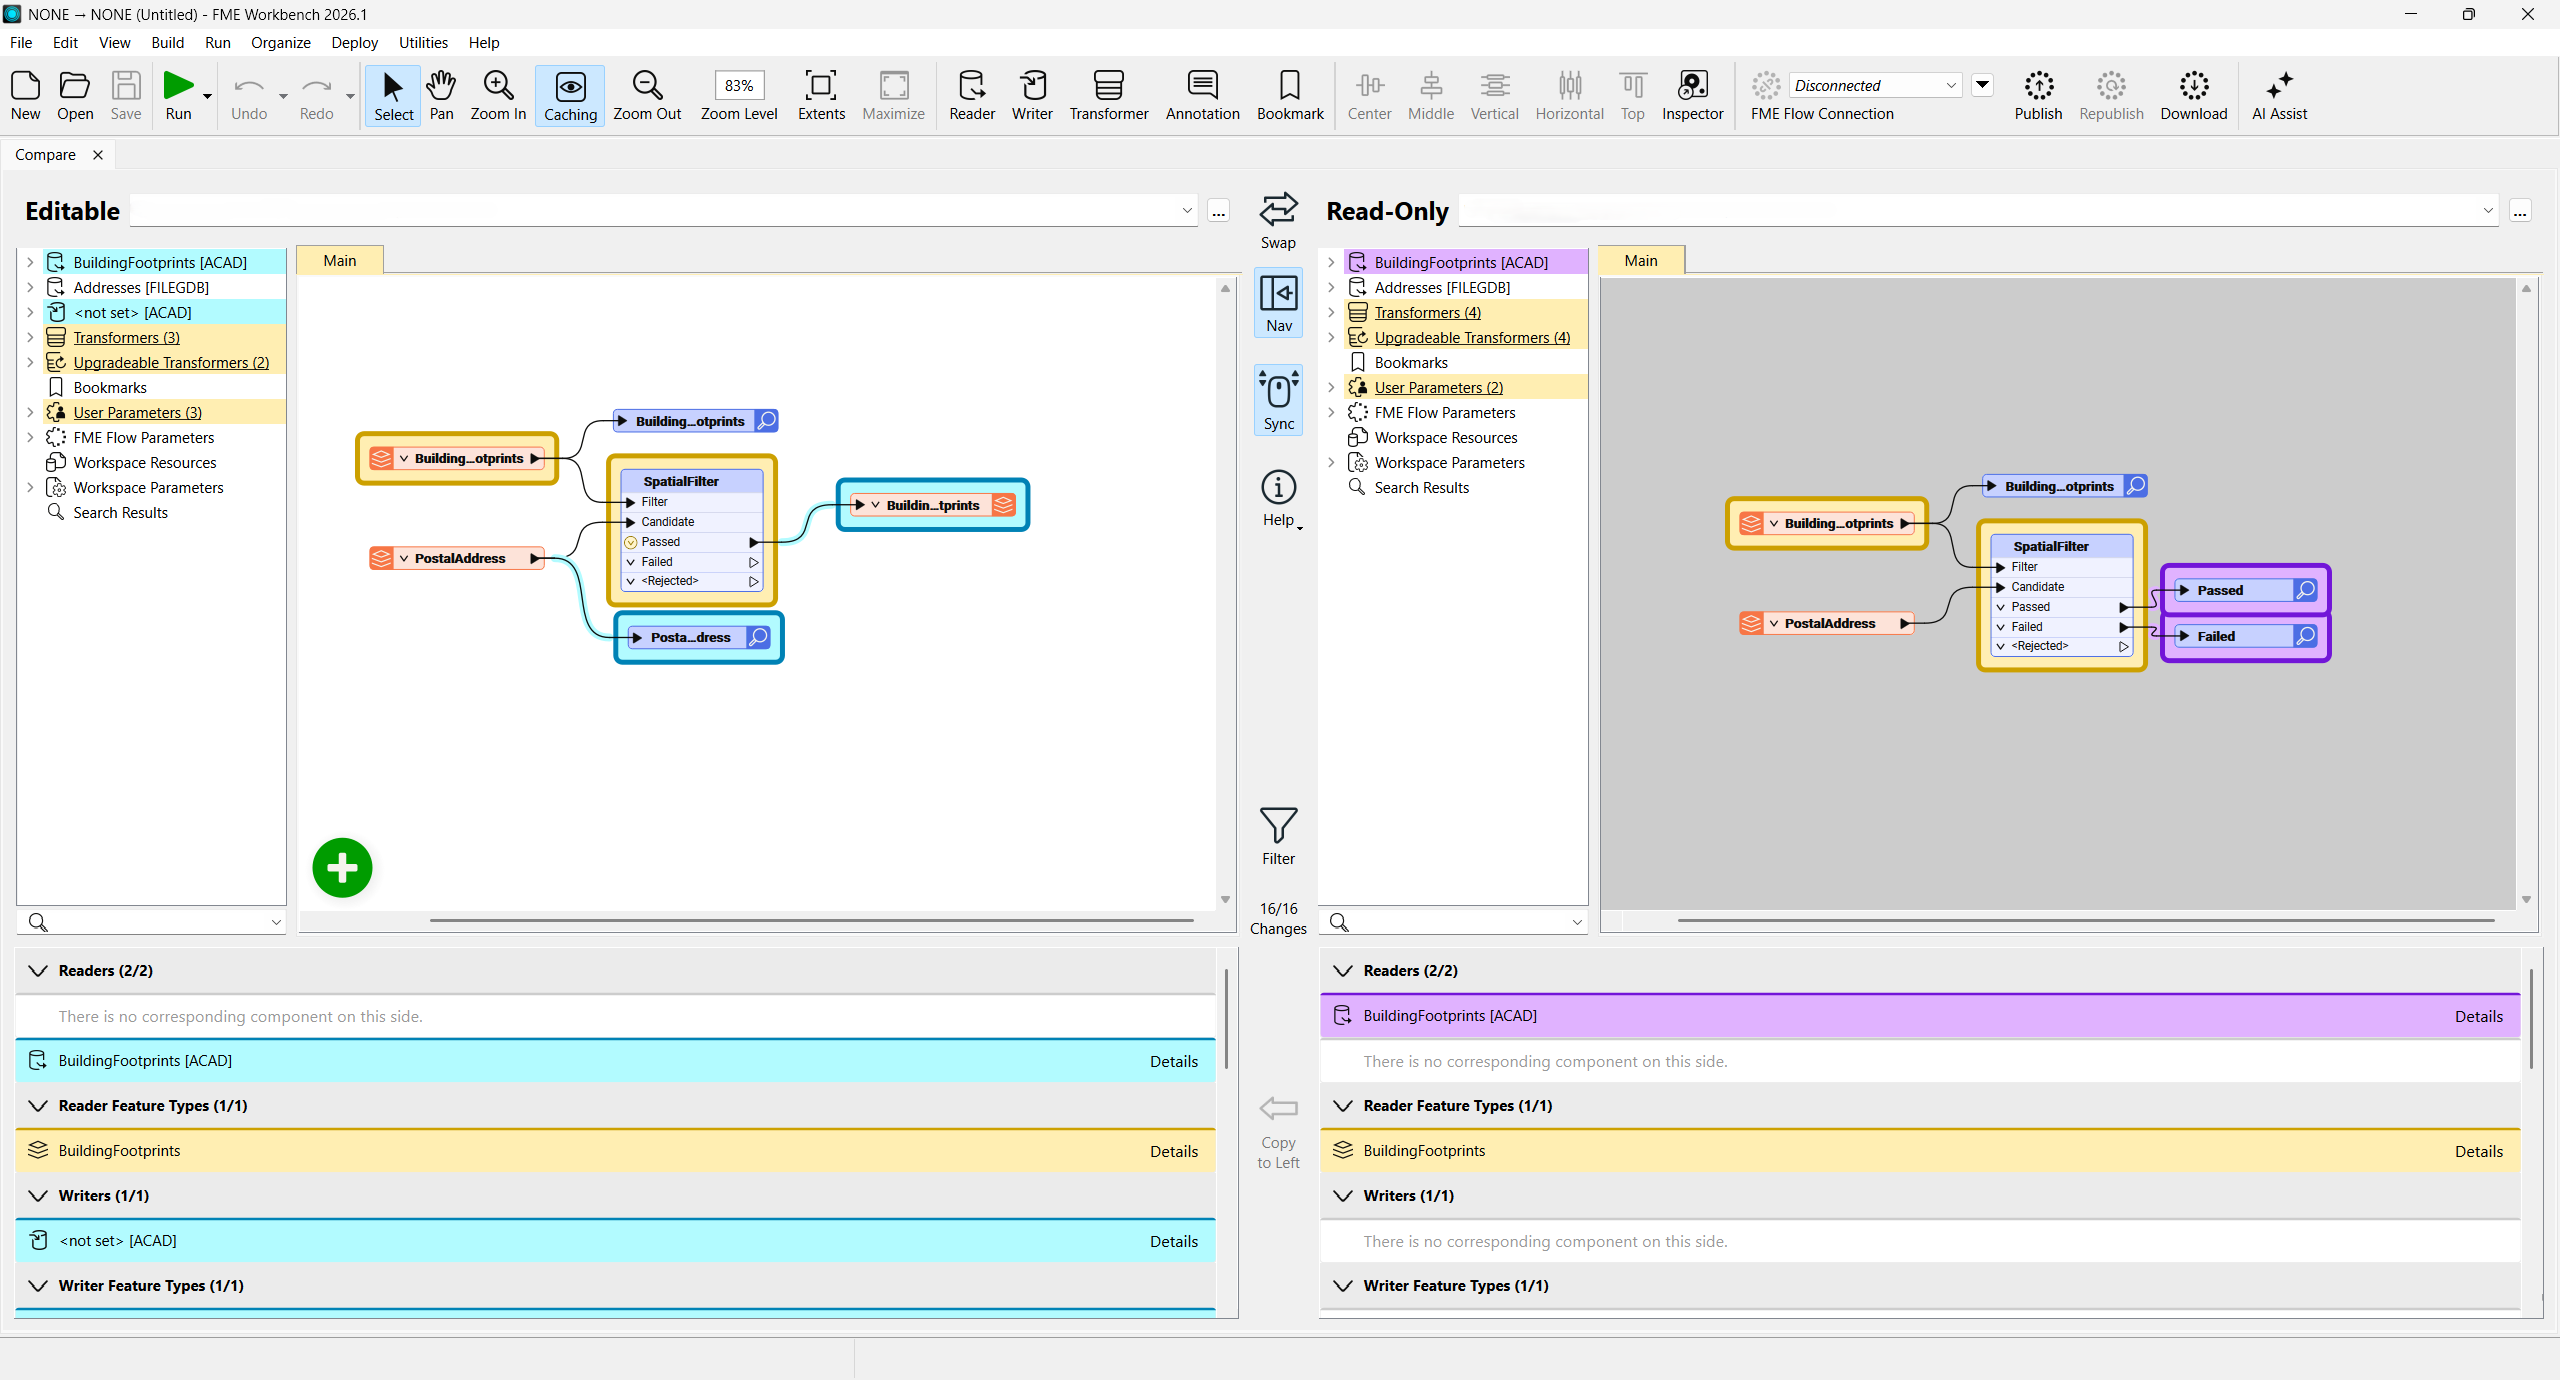Viewport: 2560px width, 1380px height.
Task: Close the Compare tab
Action: [x=98, y=154]
